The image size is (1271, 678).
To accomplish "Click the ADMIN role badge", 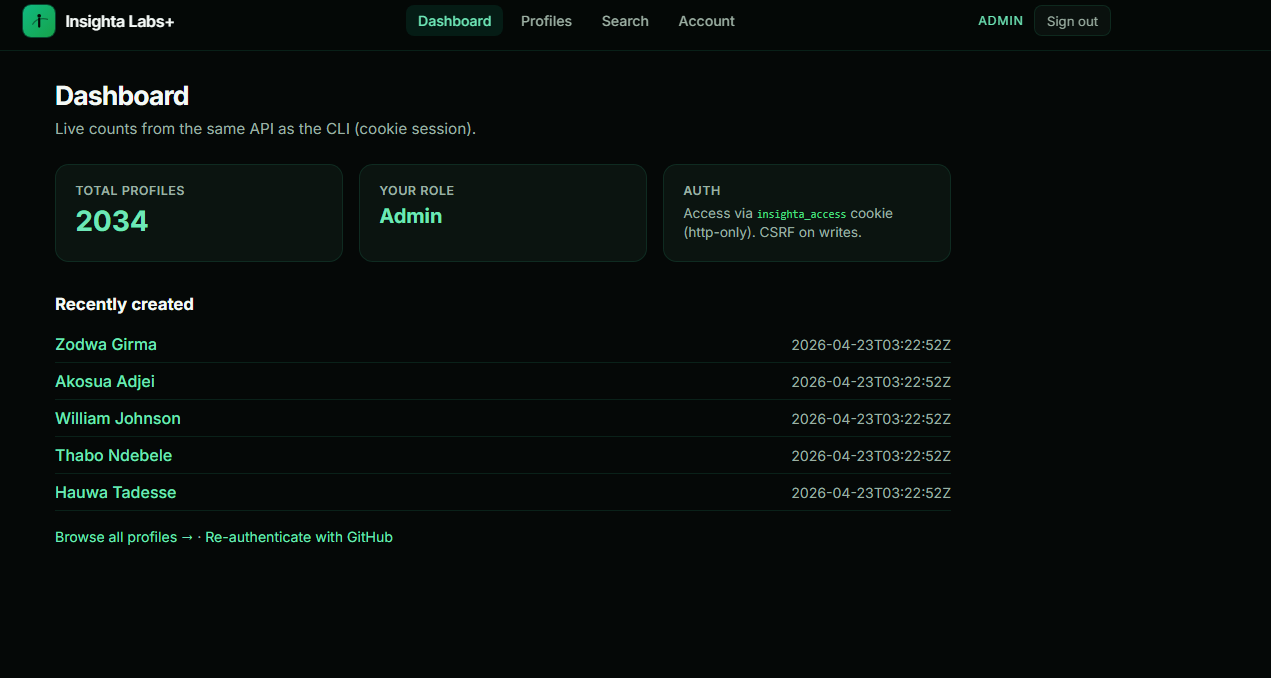I will (x=1000, y=21).
